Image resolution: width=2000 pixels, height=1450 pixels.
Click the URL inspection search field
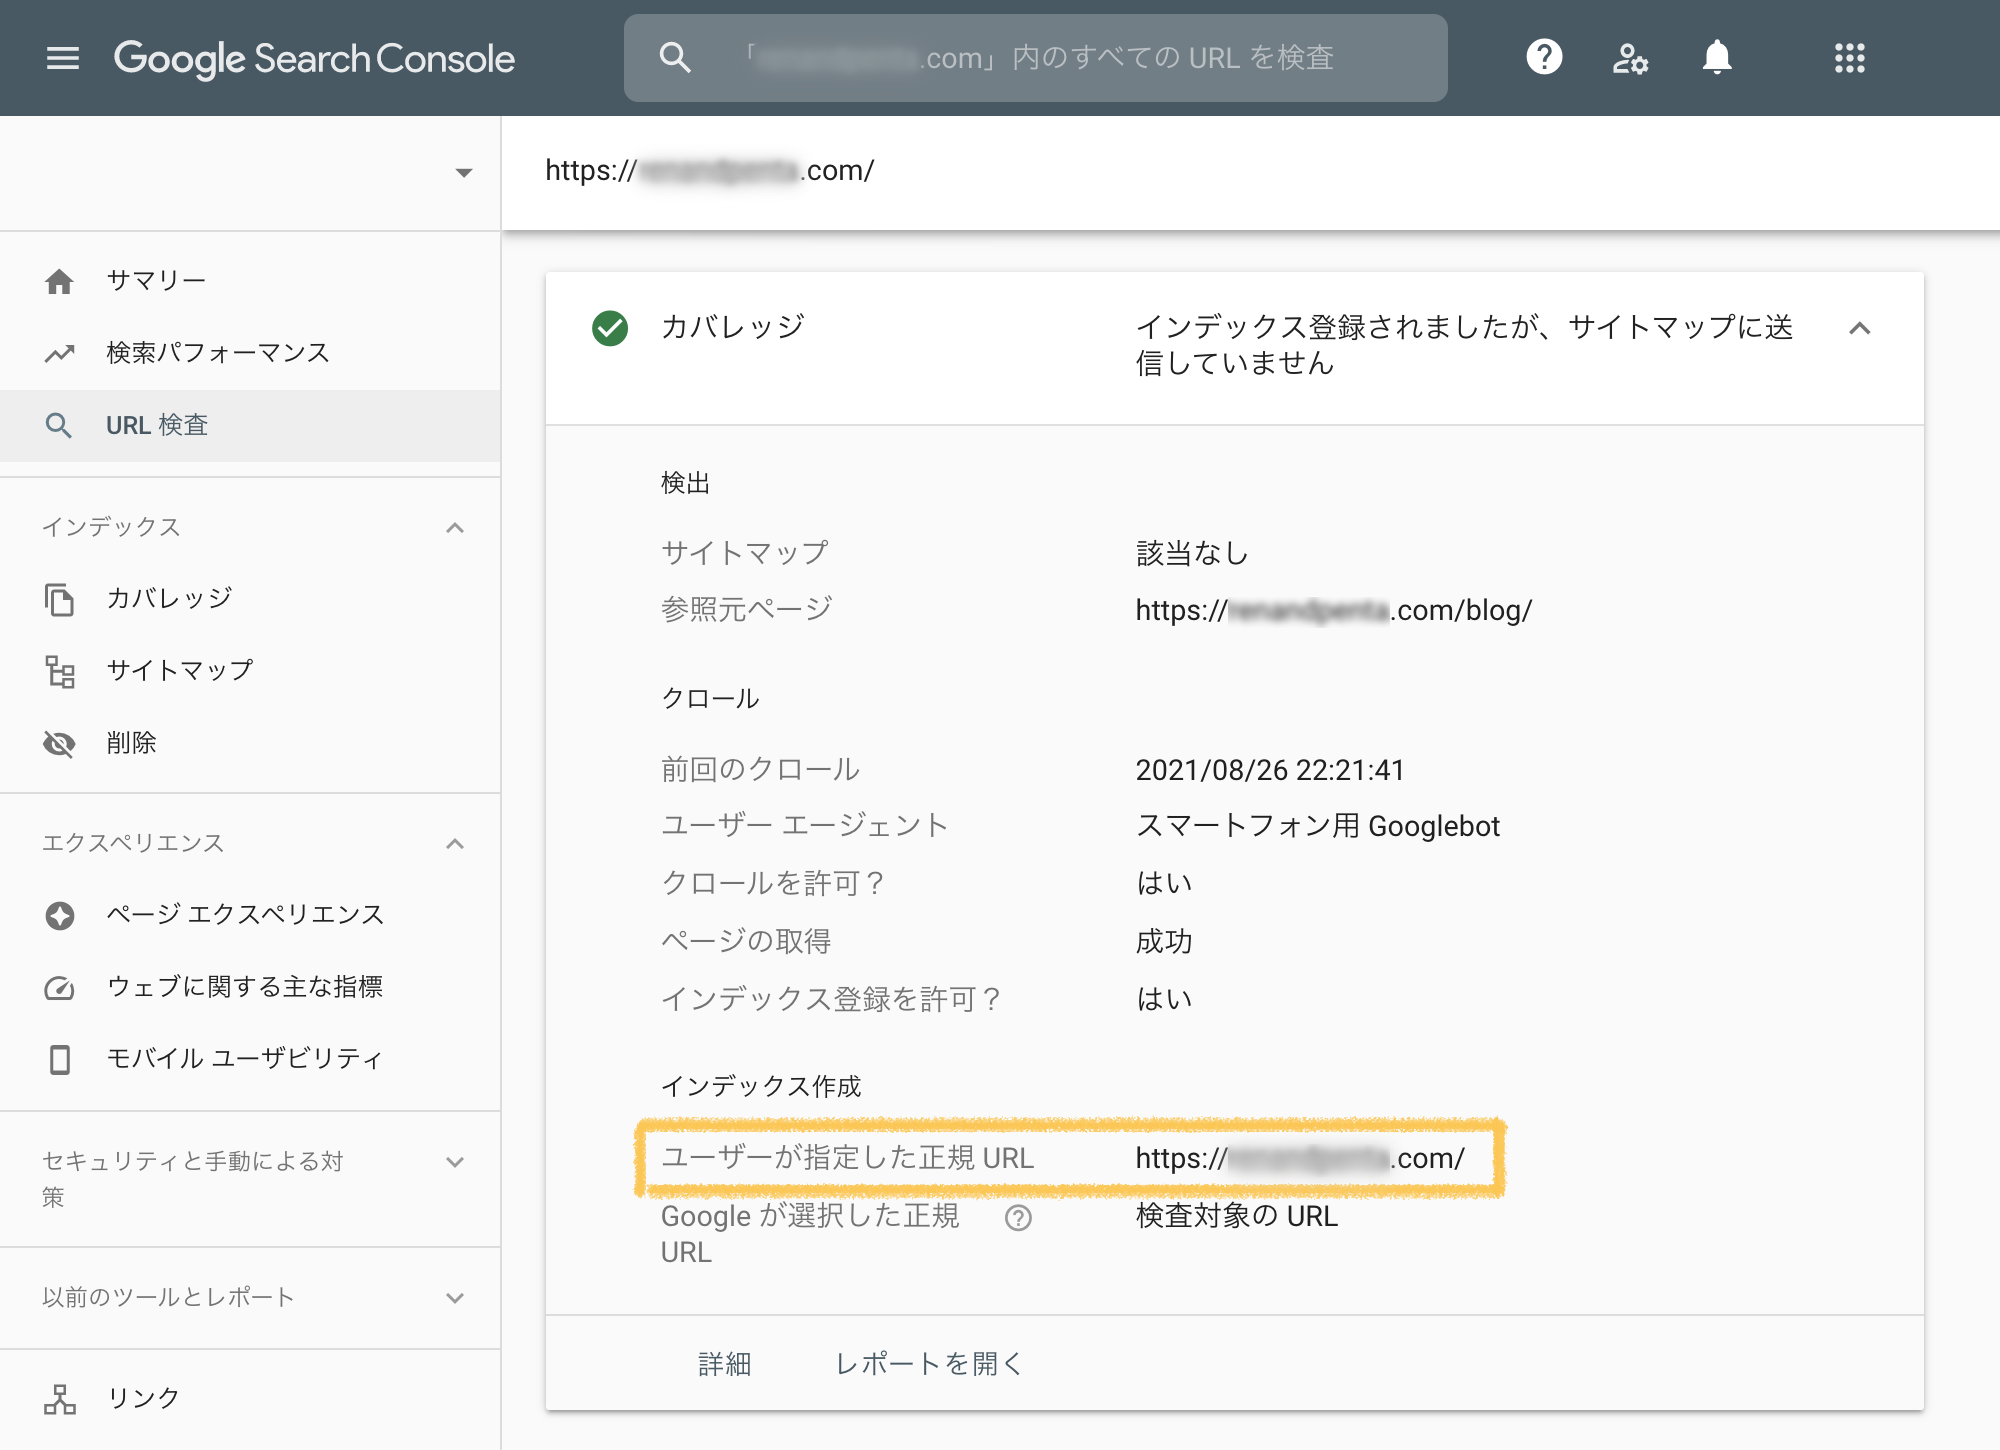(x=1036, y=58)
